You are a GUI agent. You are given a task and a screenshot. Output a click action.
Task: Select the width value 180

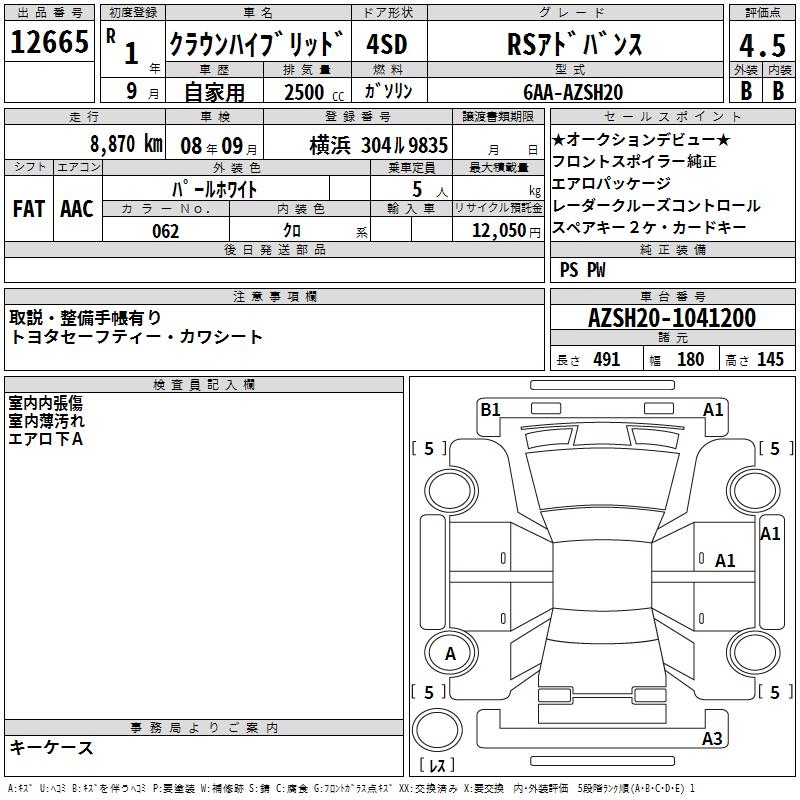(690, 359)
